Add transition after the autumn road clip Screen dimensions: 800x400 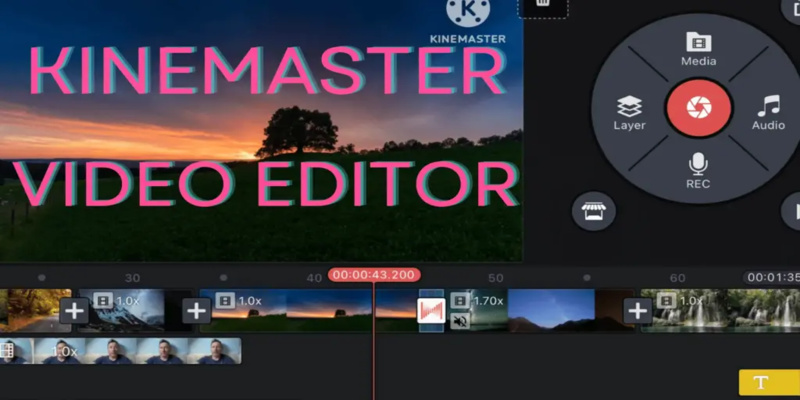(x=74, y=310)
